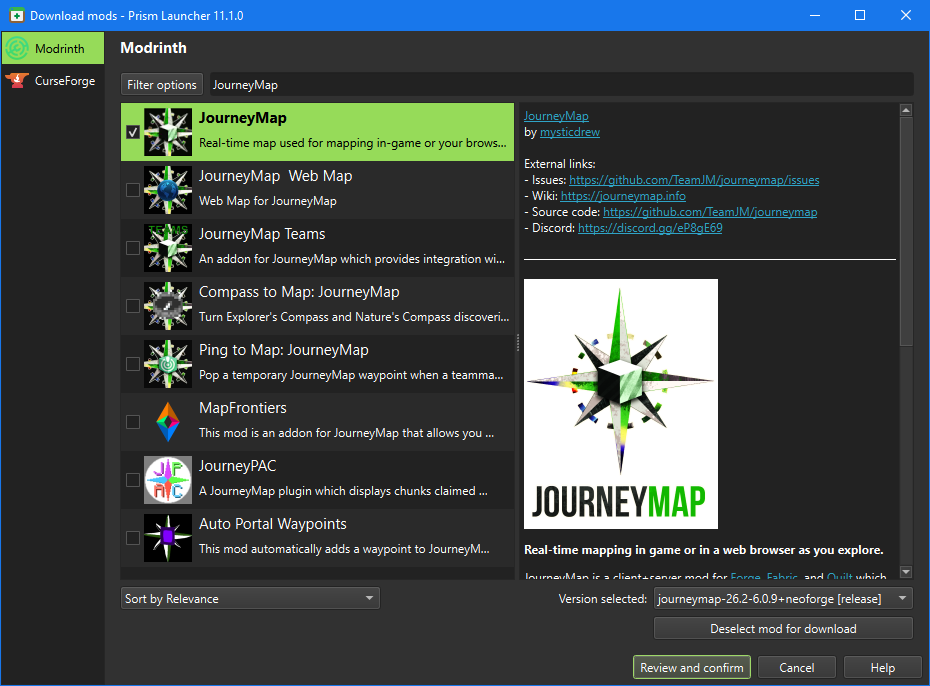
Task: Select the JourneyPAC title
Action: coord(238,466)
